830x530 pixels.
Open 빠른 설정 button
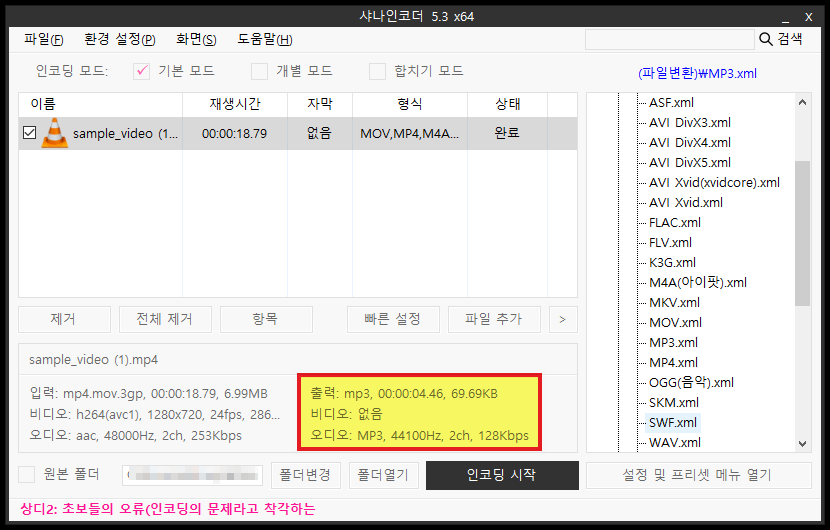[393, 319]
